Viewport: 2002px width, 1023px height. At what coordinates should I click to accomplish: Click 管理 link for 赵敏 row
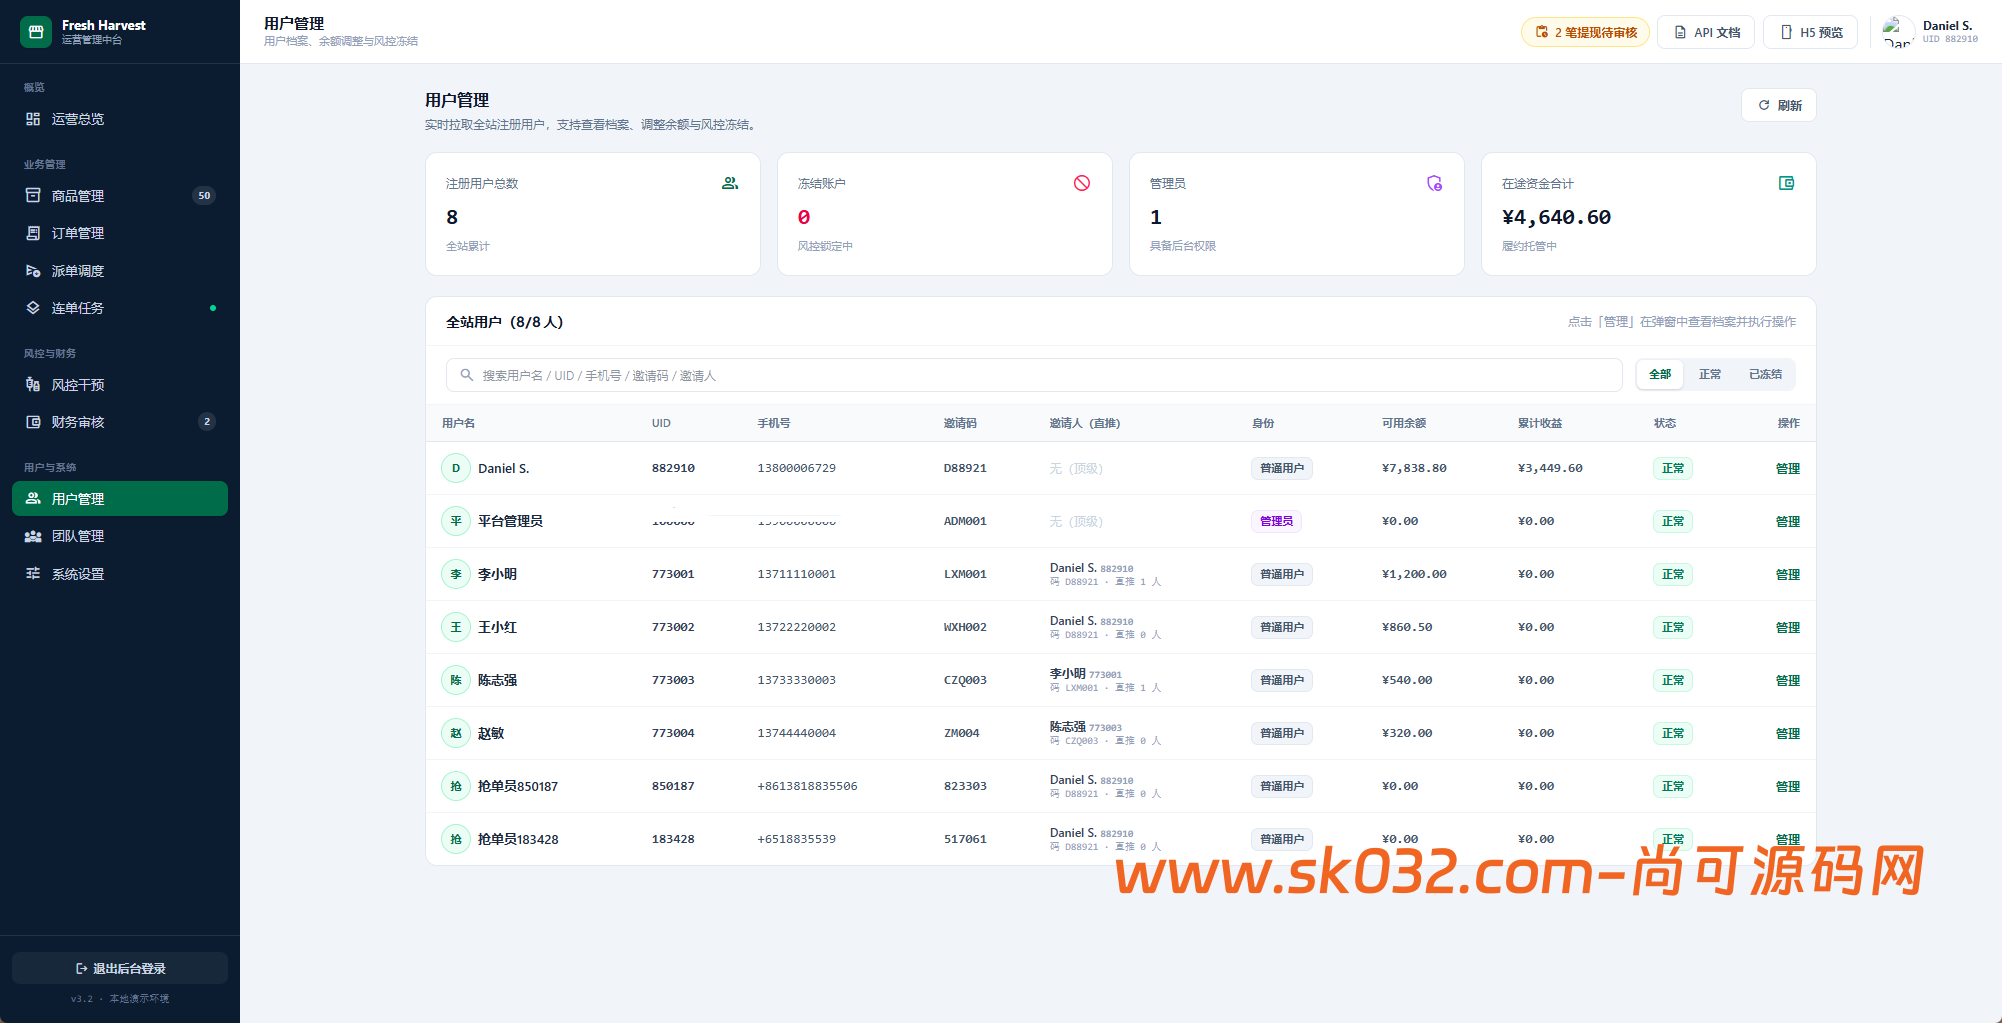pyautogui.click(x=1787, y=733)
